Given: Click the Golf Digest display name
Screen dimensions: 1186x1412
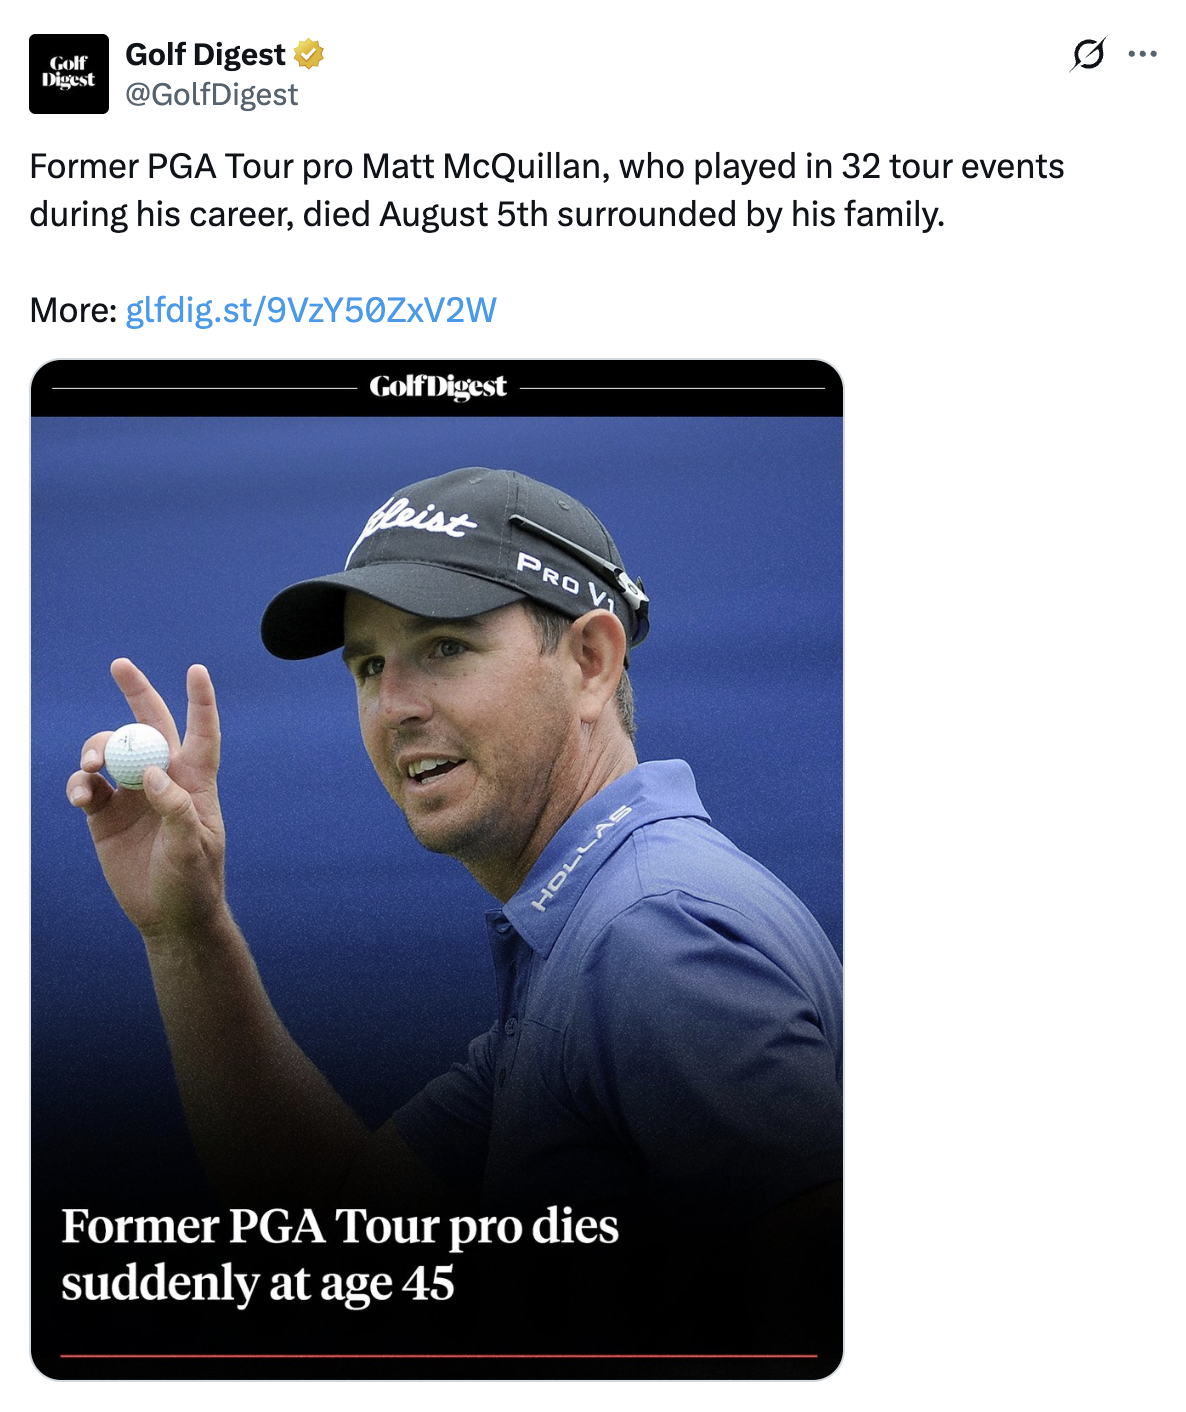Looking at the screenshot, I should 205,54.
